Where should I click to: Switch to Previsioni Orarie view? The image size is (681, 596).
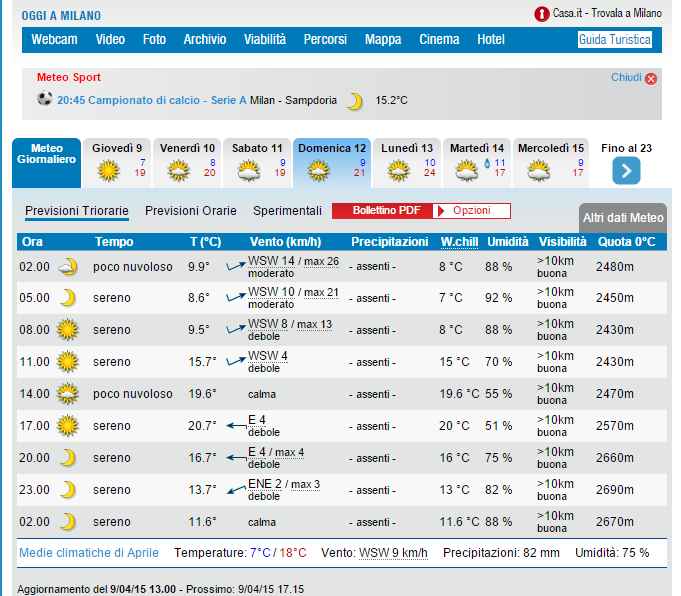tap(191, 211)
